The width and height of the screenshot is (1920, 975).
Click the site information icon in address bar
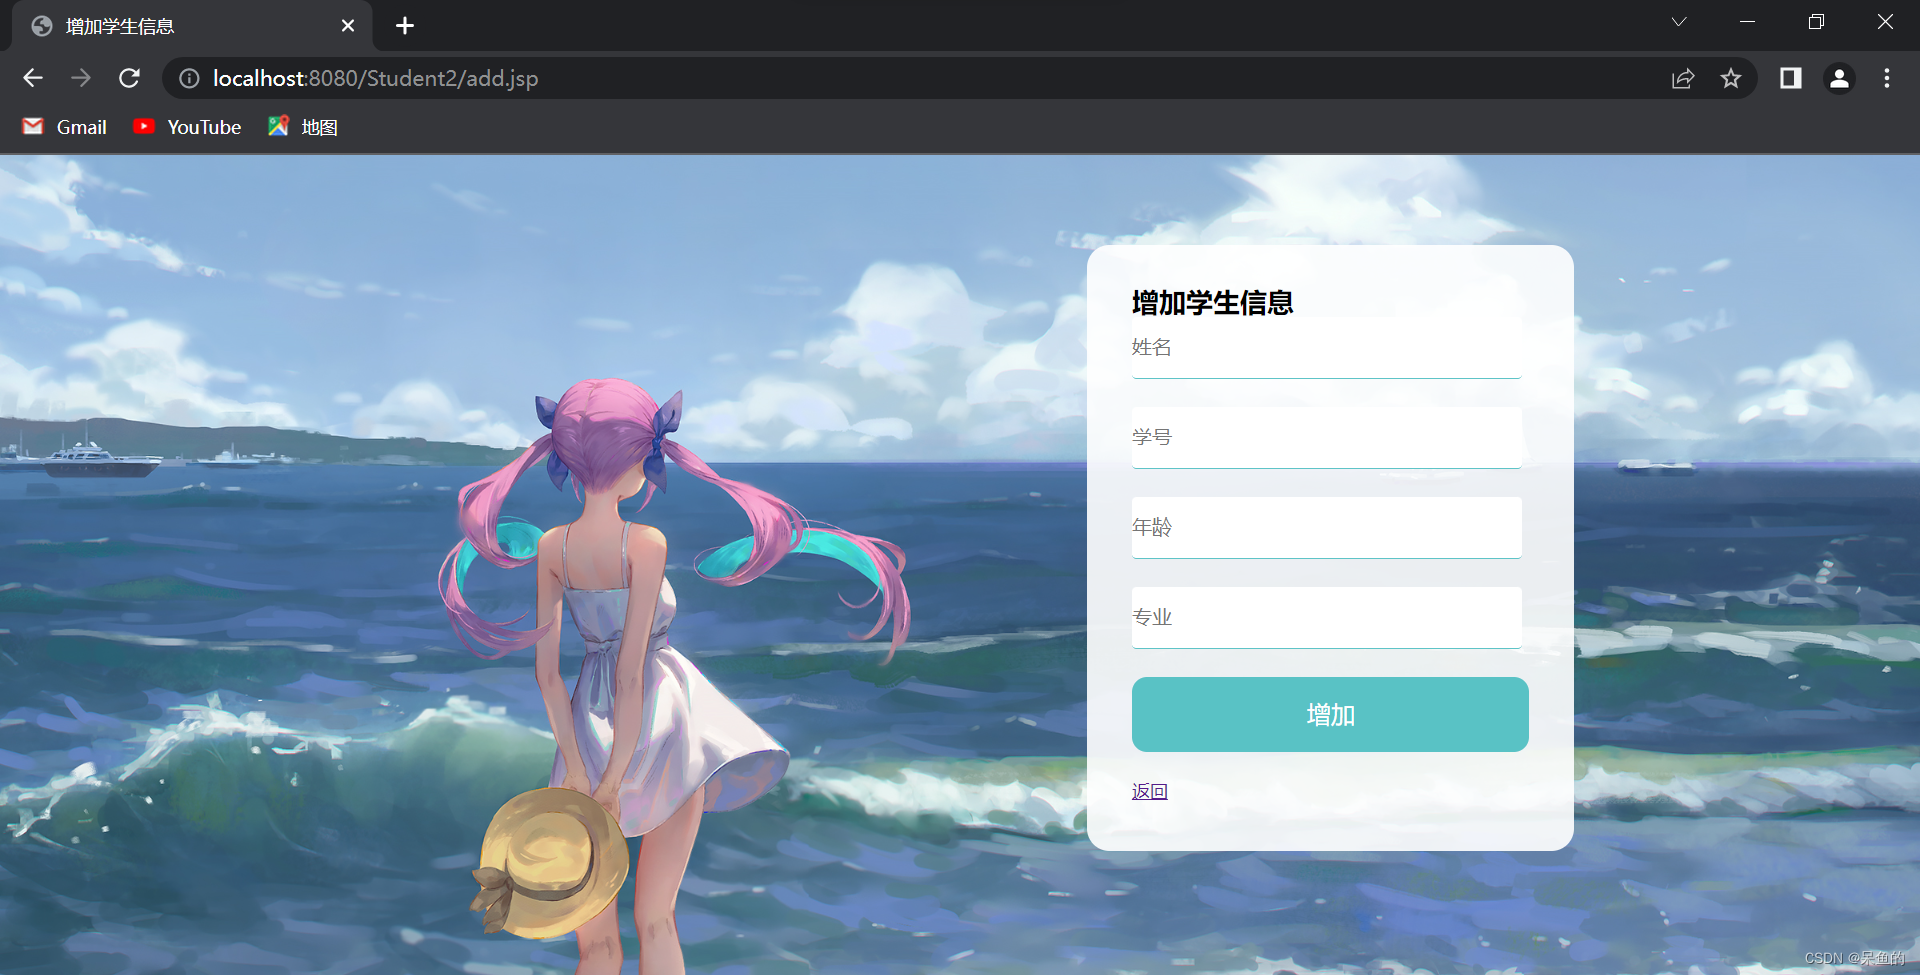pos(189,78)
